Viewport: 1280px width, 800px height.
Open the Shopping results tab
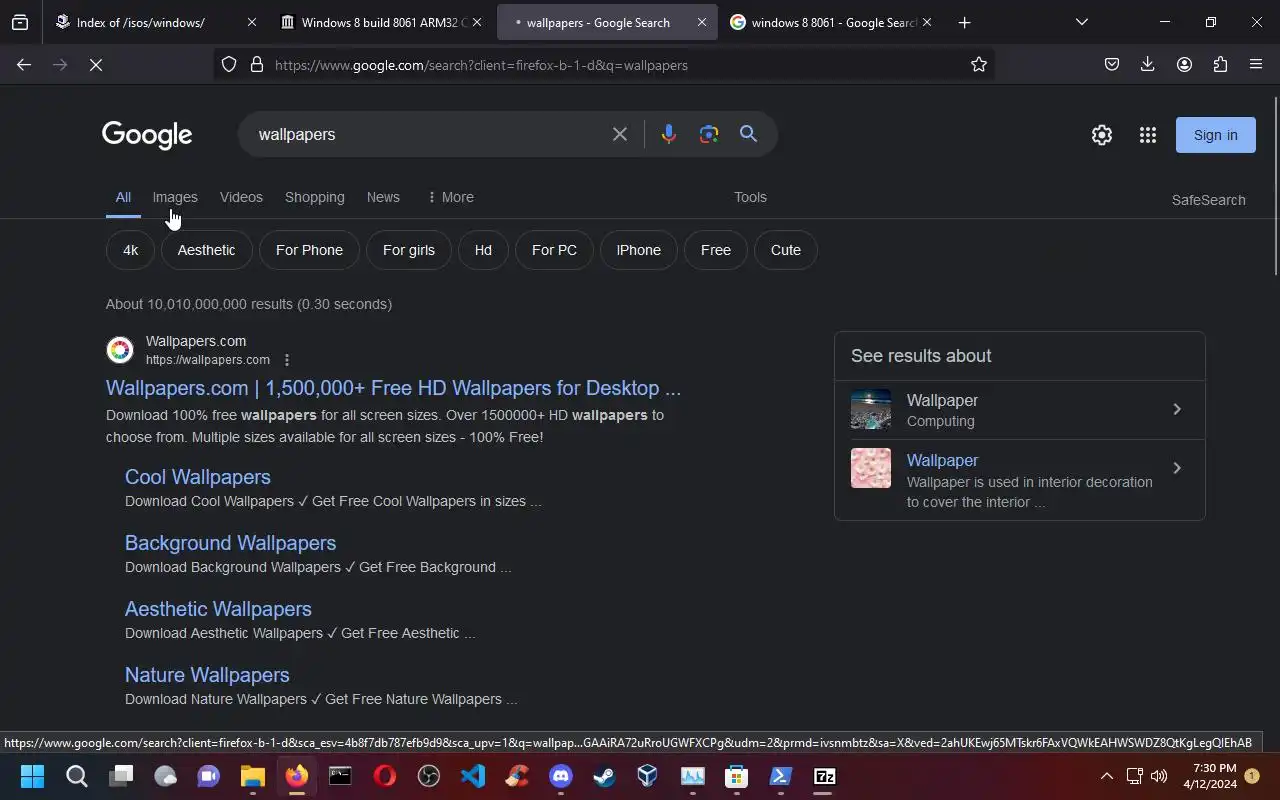314,197
